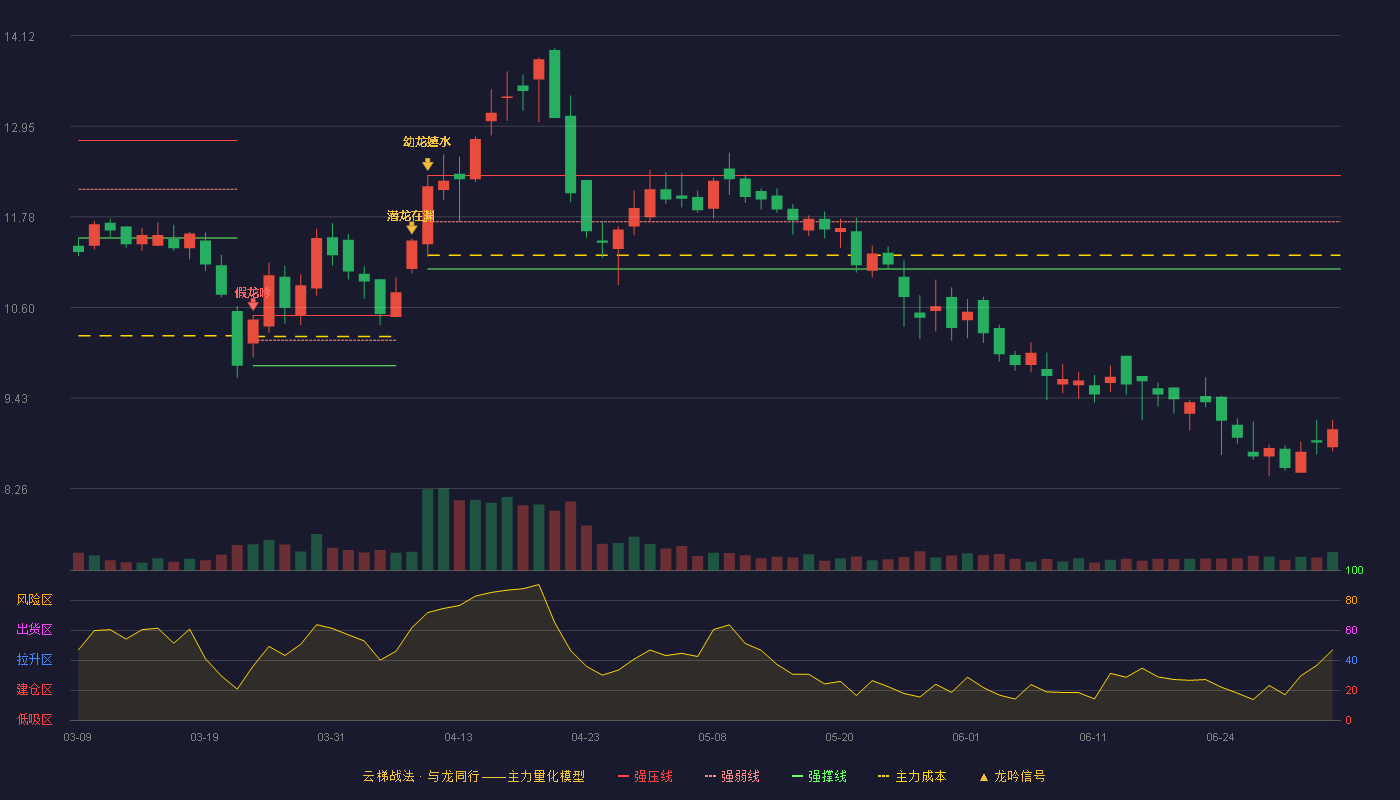
Task: Click the 03-09 date label
Action: pyautogui.click(x=77, y=737)
